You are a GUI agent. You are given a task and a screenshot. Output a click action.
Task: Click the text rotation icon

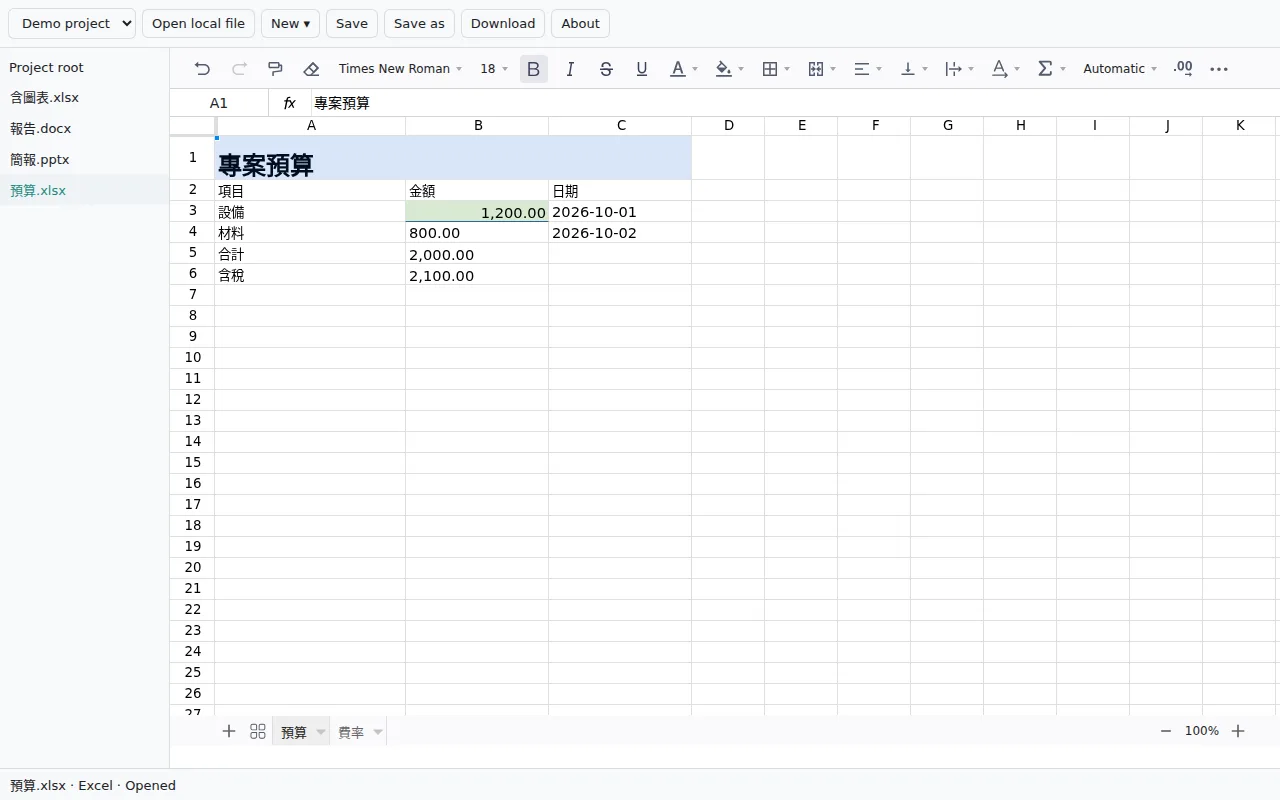[x=1000, y=69]
